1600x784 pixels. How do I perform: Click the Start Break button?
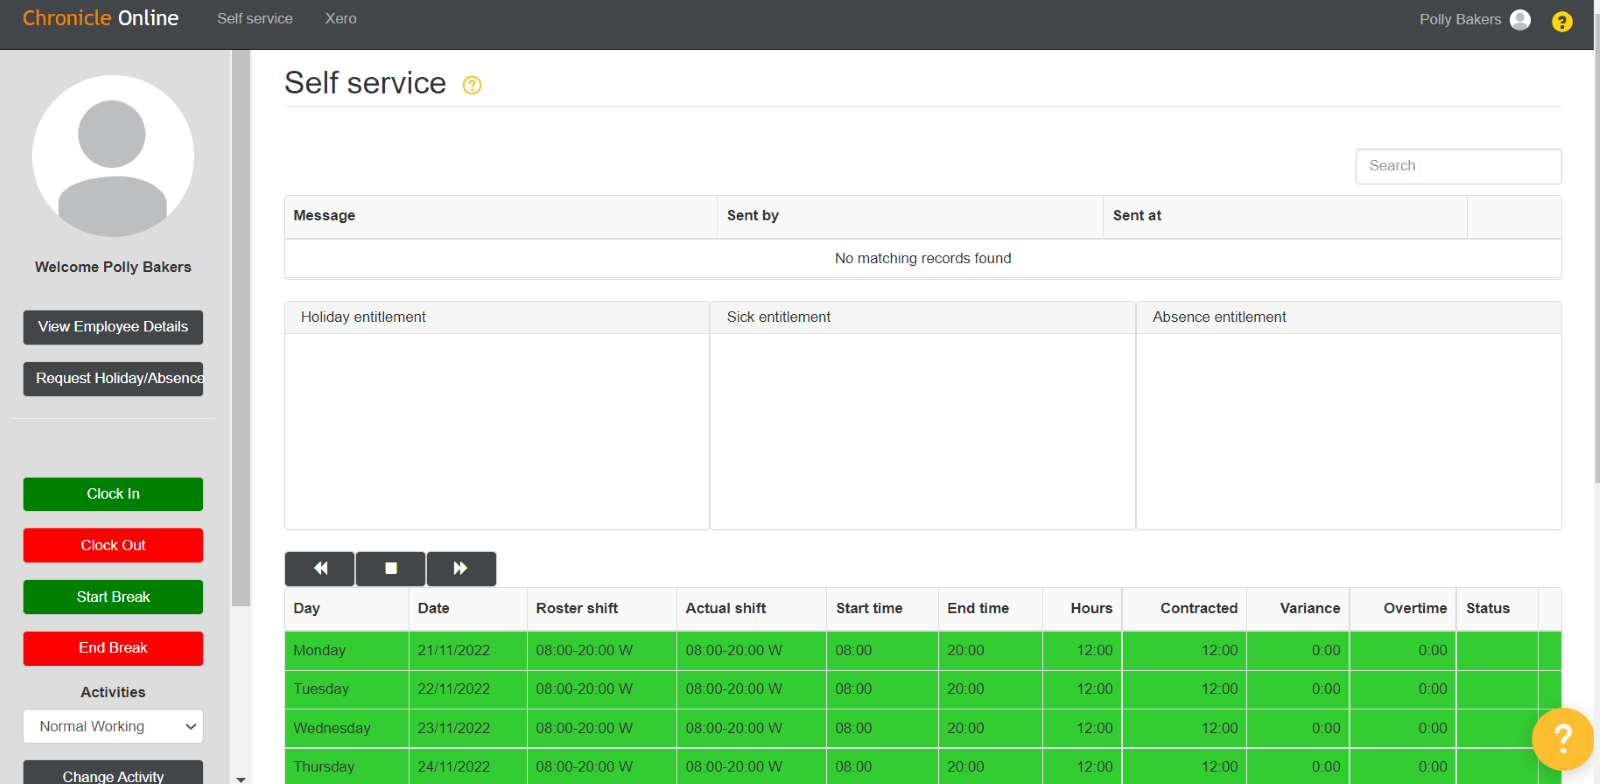(113, 597)
